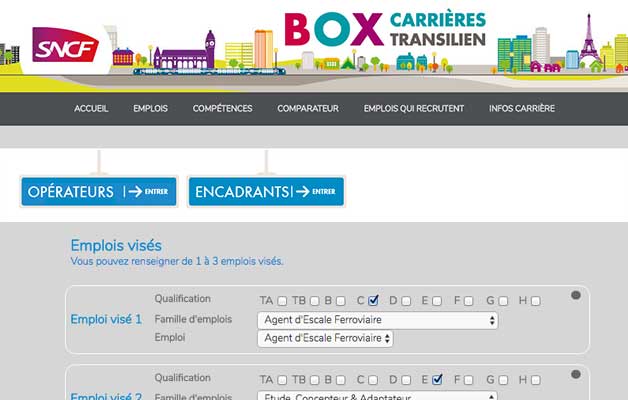628x400 pixels.
Task: Click the Emploi visé 2 label
Action: coord(106,396)
